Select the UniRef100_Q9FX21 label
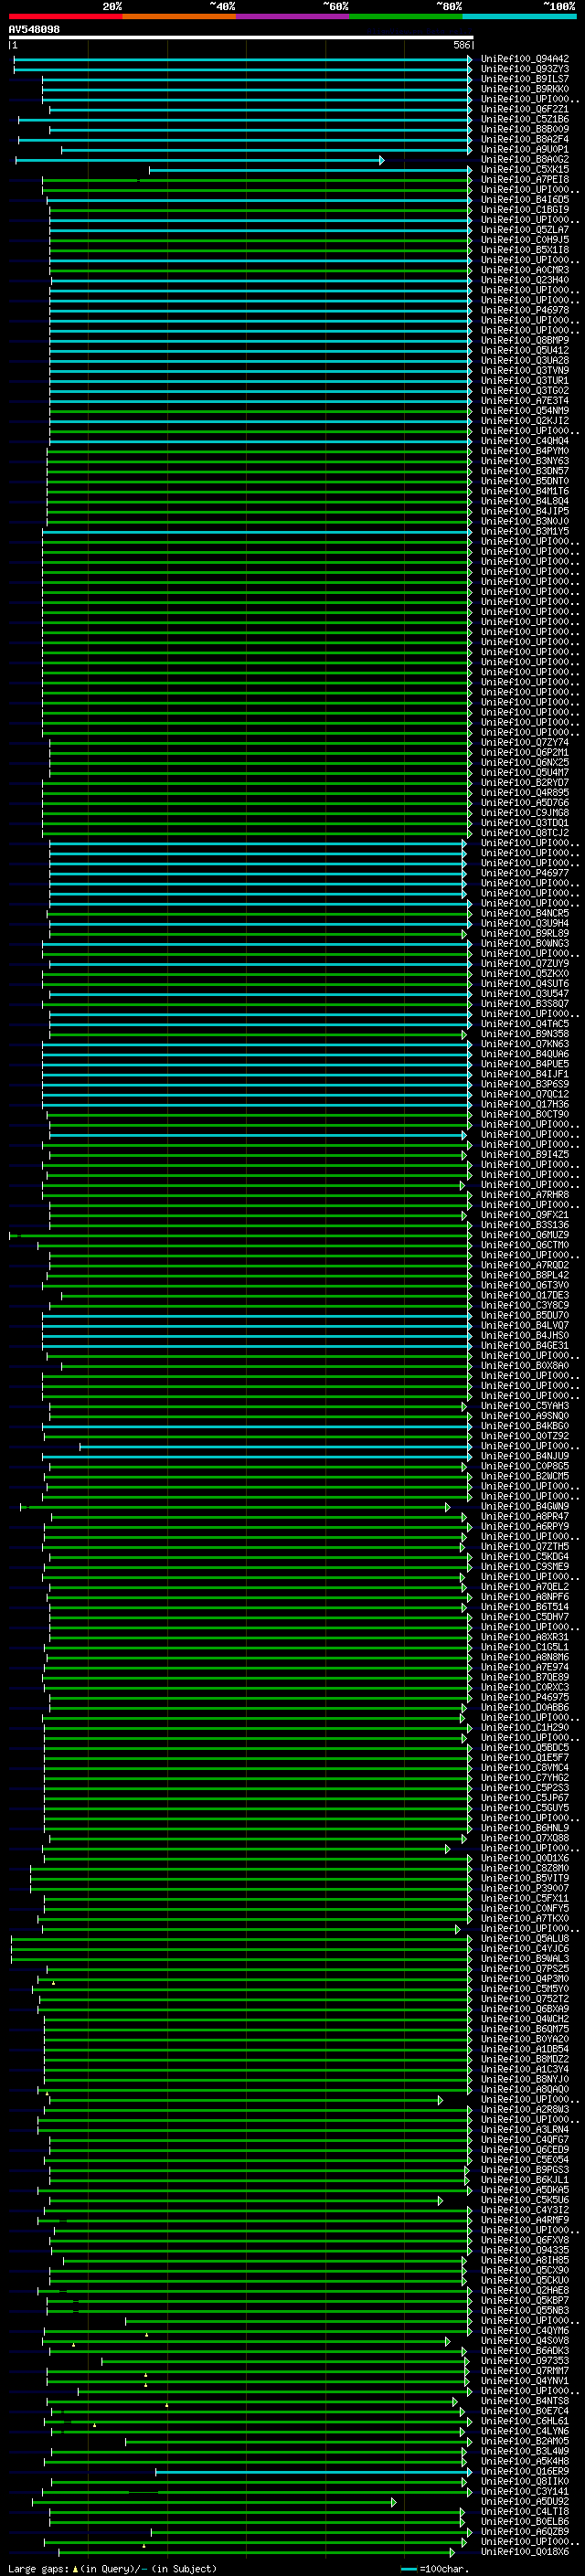 tap(524, 1215)
